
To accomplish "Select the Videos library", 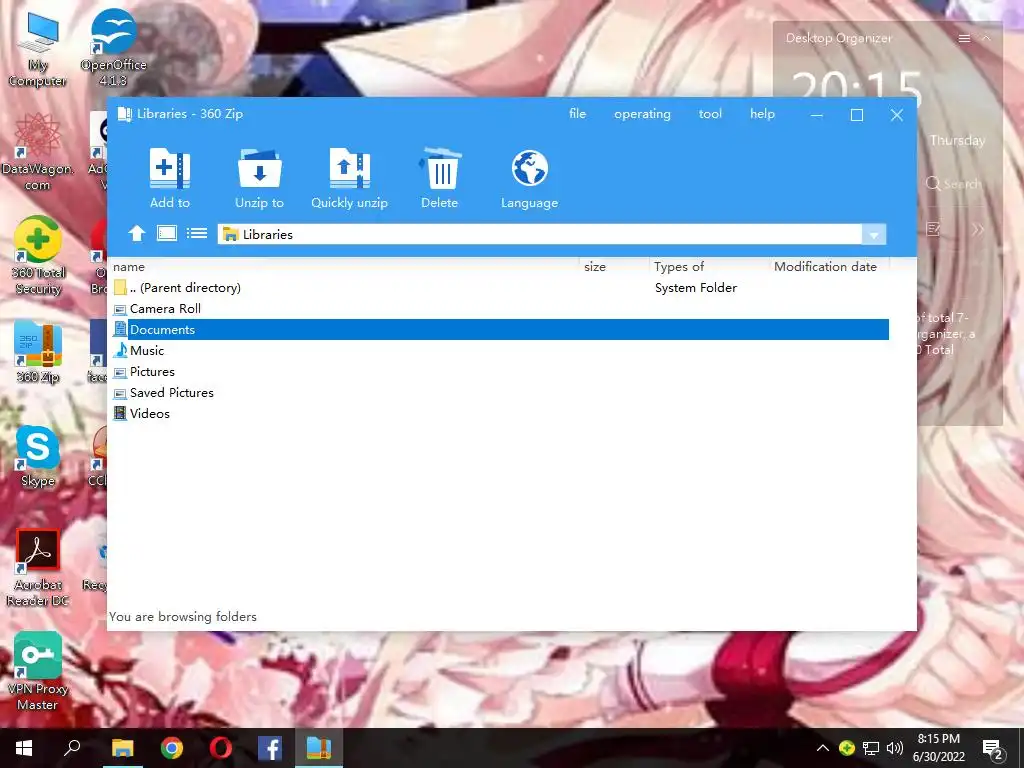I will 500,413.
